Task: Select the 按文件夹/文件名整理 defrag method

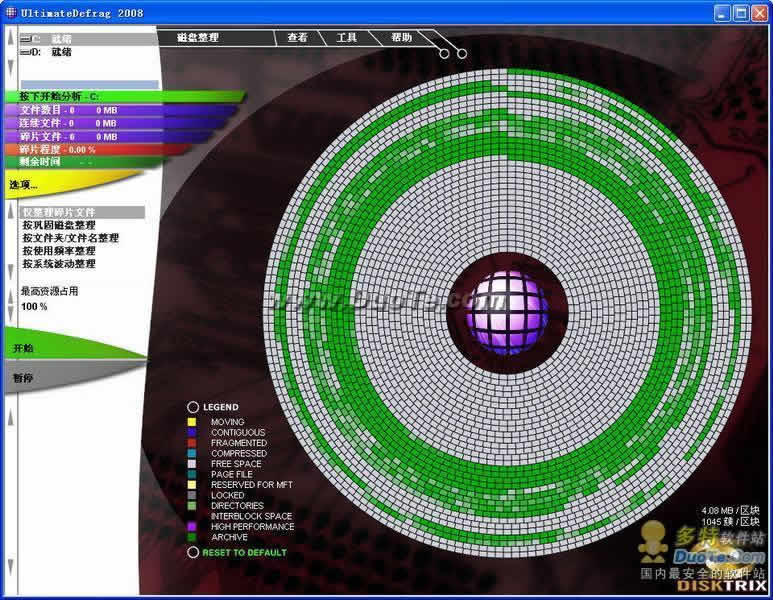Action: tap(70, 238)
